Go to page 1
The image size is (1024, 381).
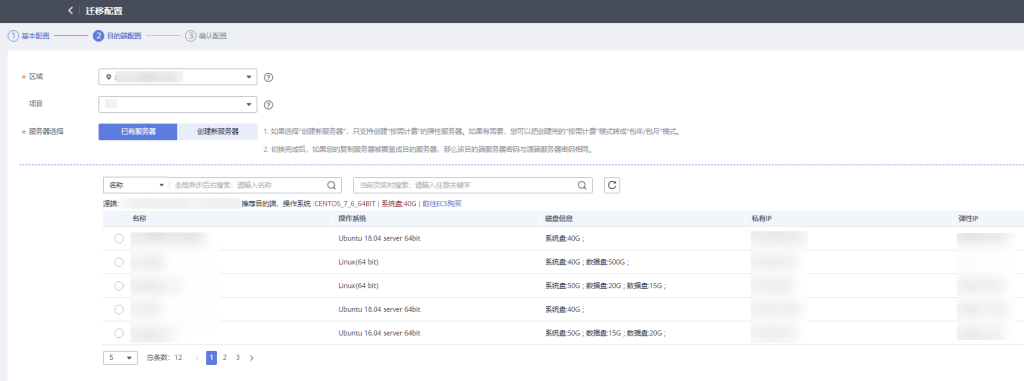[x=212, y=357]
